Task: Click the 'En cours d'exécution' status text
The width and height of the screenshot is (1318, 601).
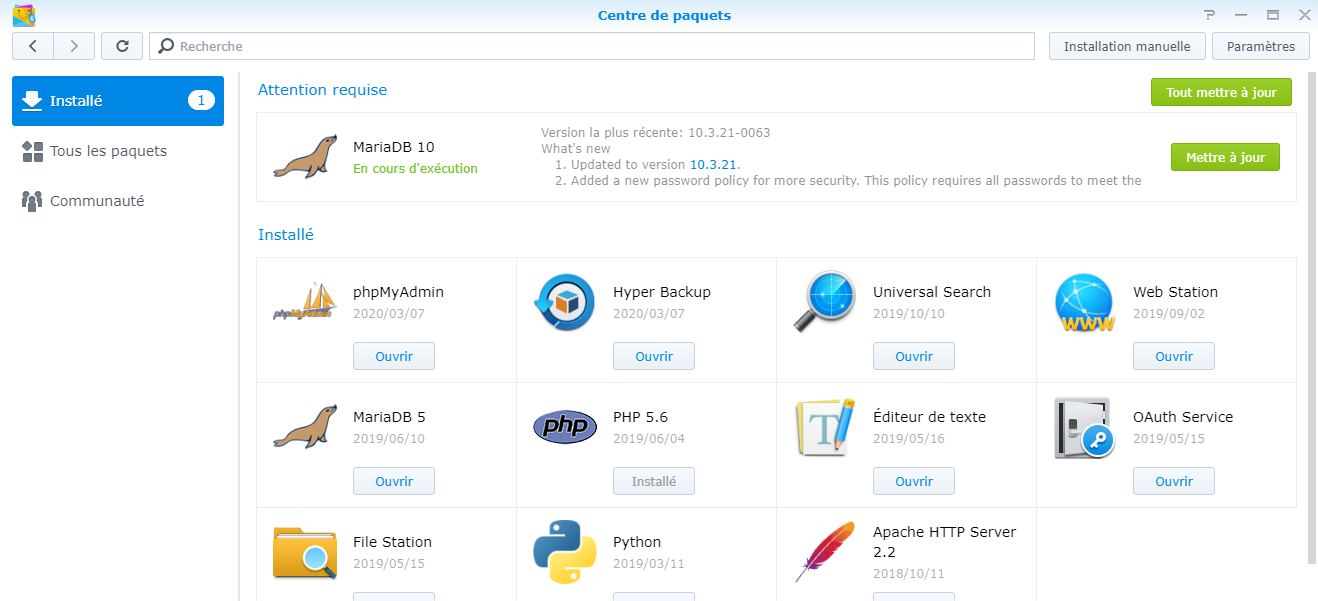Action: tap(415, 169)
